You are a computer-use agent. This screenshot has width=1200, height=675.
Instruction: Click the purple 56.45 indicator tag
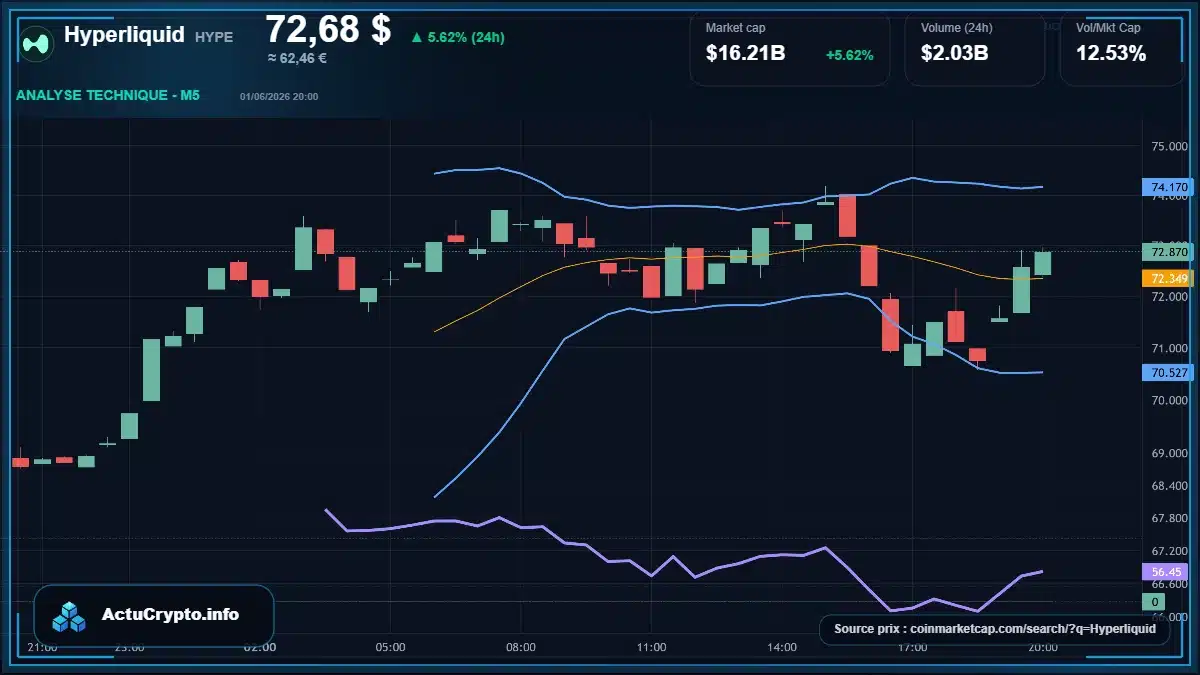coord(1167,572)
